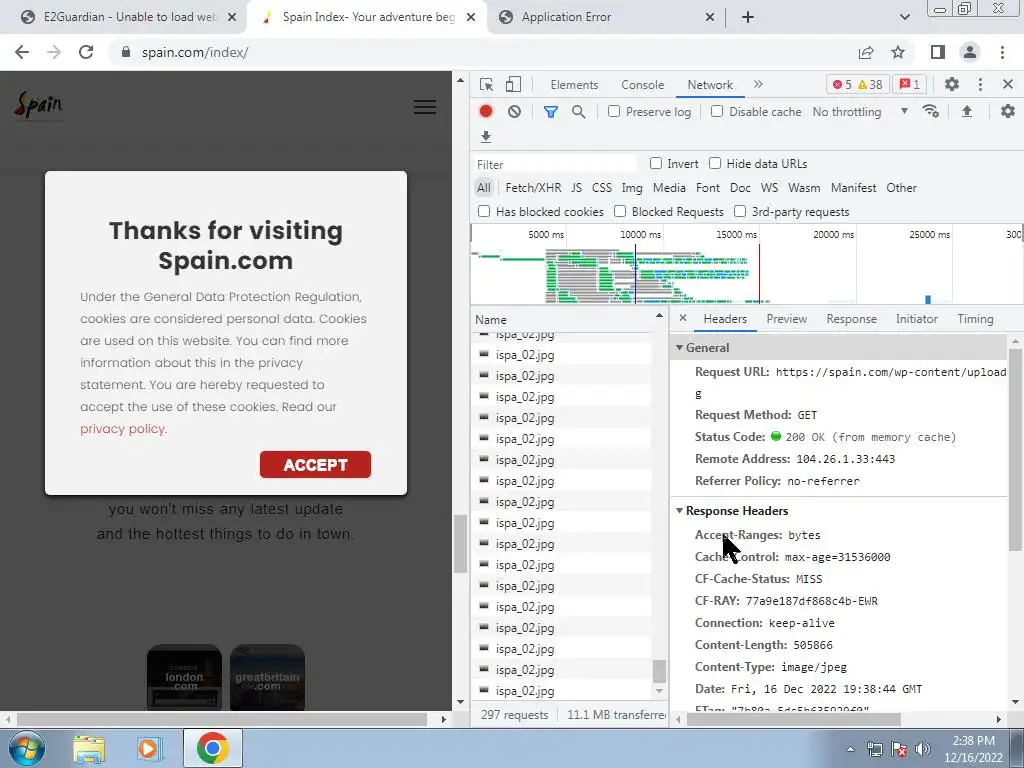
Task: Open a new browser tab
Action: pos(748,17)
